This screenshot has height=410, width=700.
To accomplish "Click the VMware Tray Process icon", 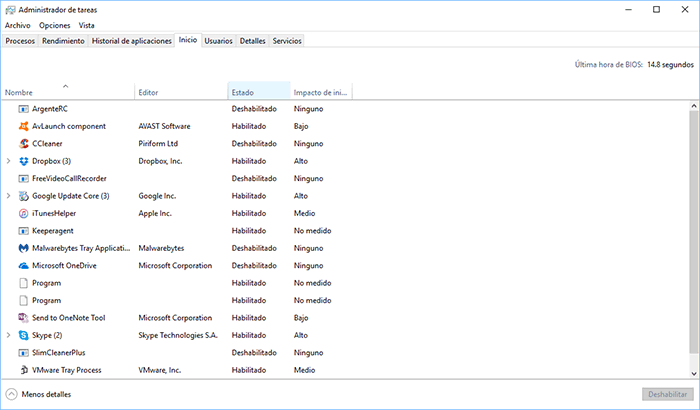I will click(x=23, y=370).
